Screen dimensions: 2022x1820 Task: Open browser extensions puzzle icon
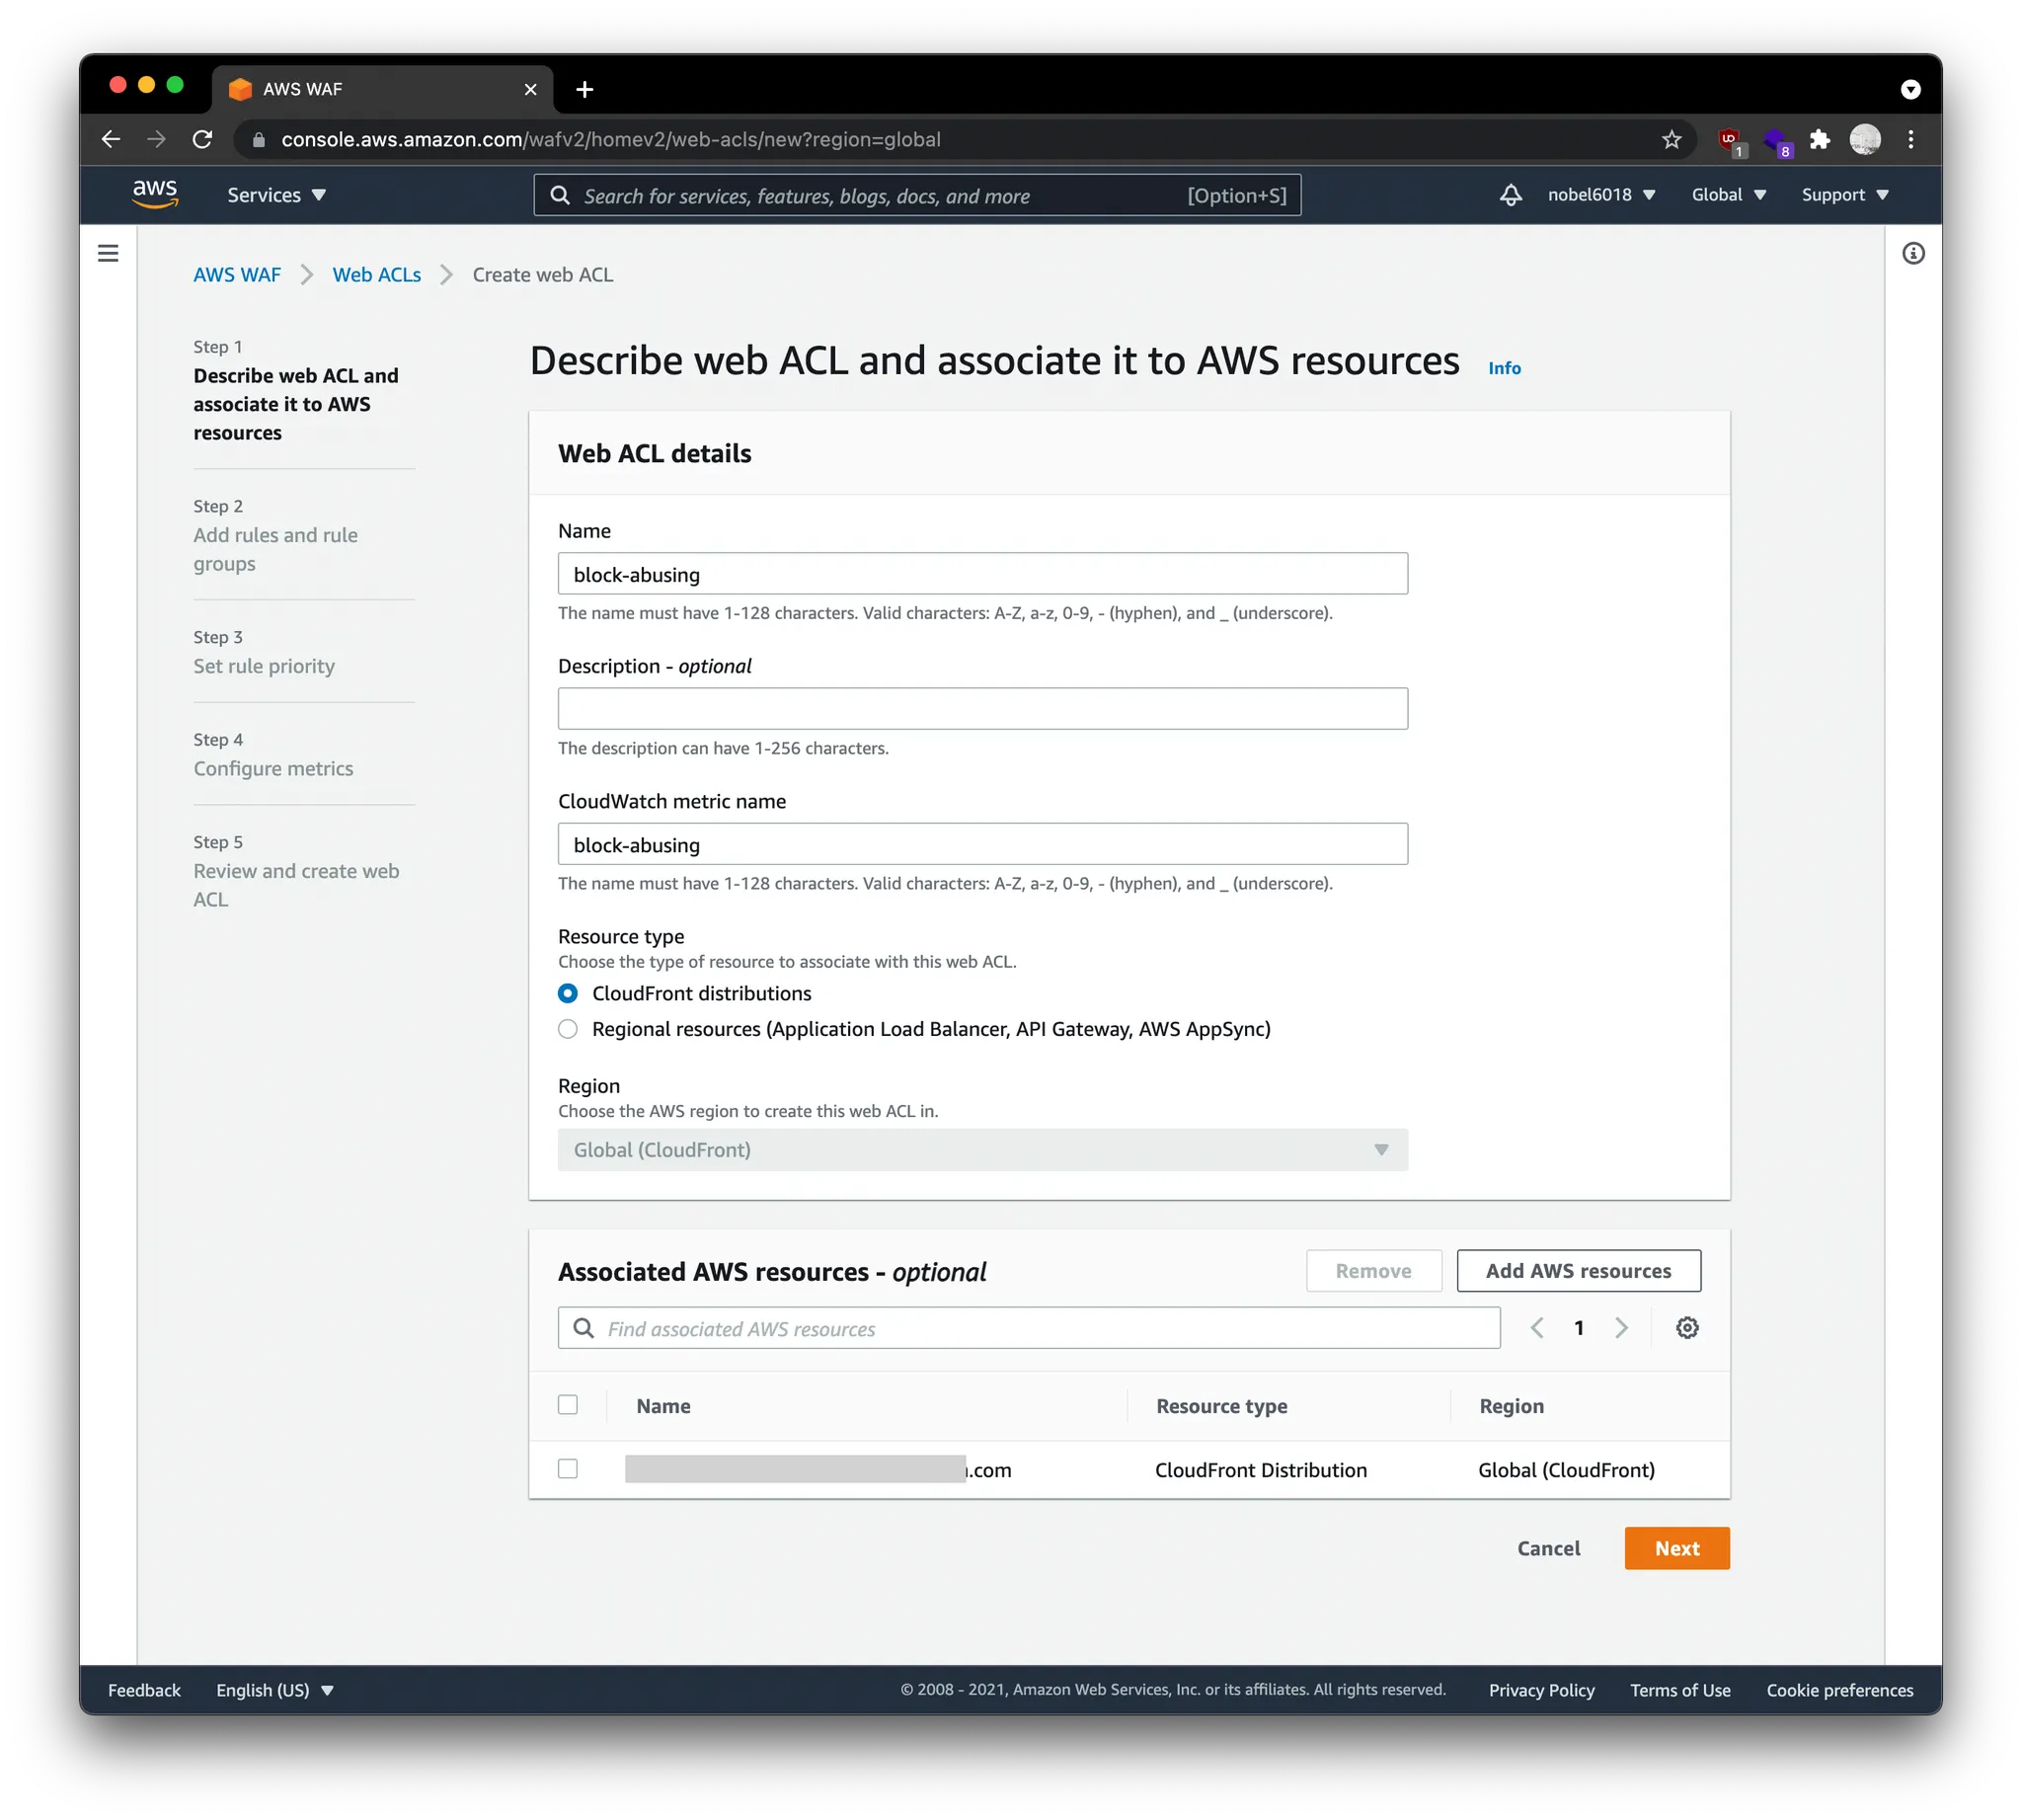click(1819, 140)
